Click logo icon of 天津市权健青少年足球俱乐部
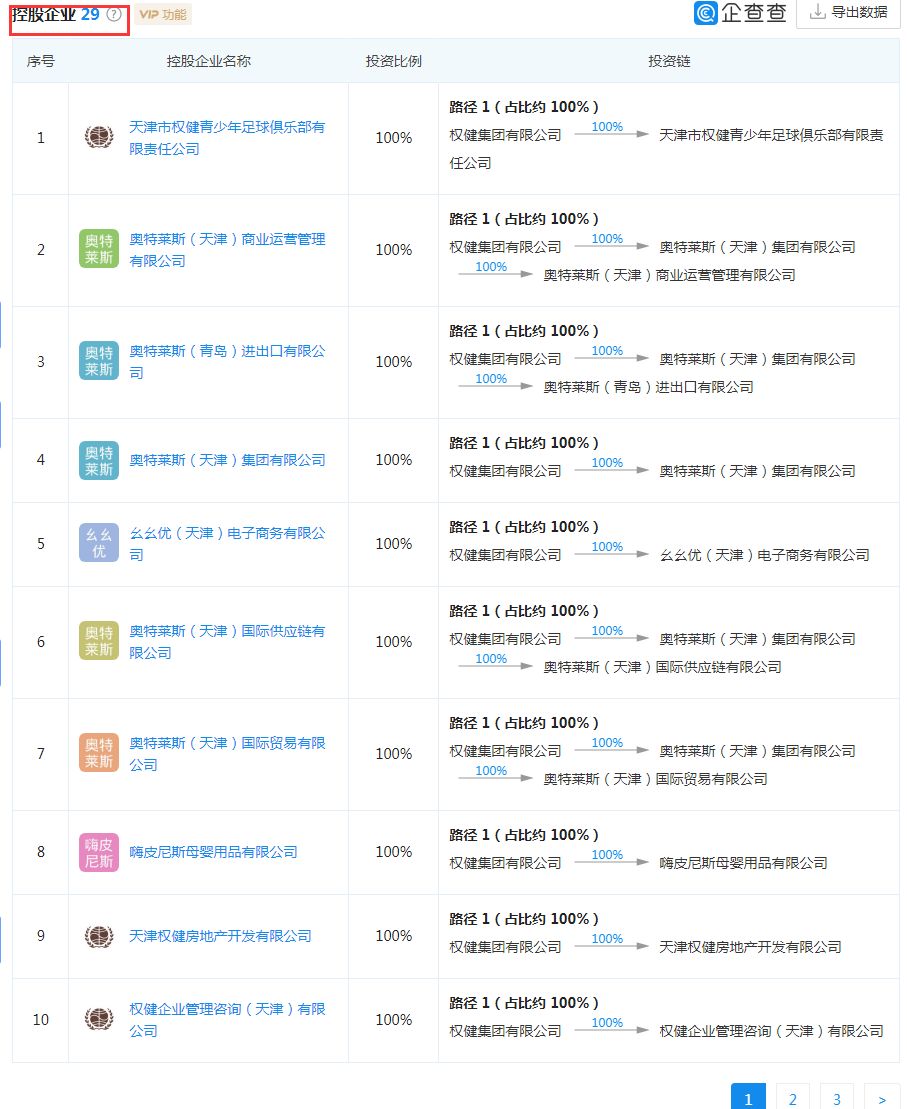This screenshot has width=907, height=1109. [99, 137]
